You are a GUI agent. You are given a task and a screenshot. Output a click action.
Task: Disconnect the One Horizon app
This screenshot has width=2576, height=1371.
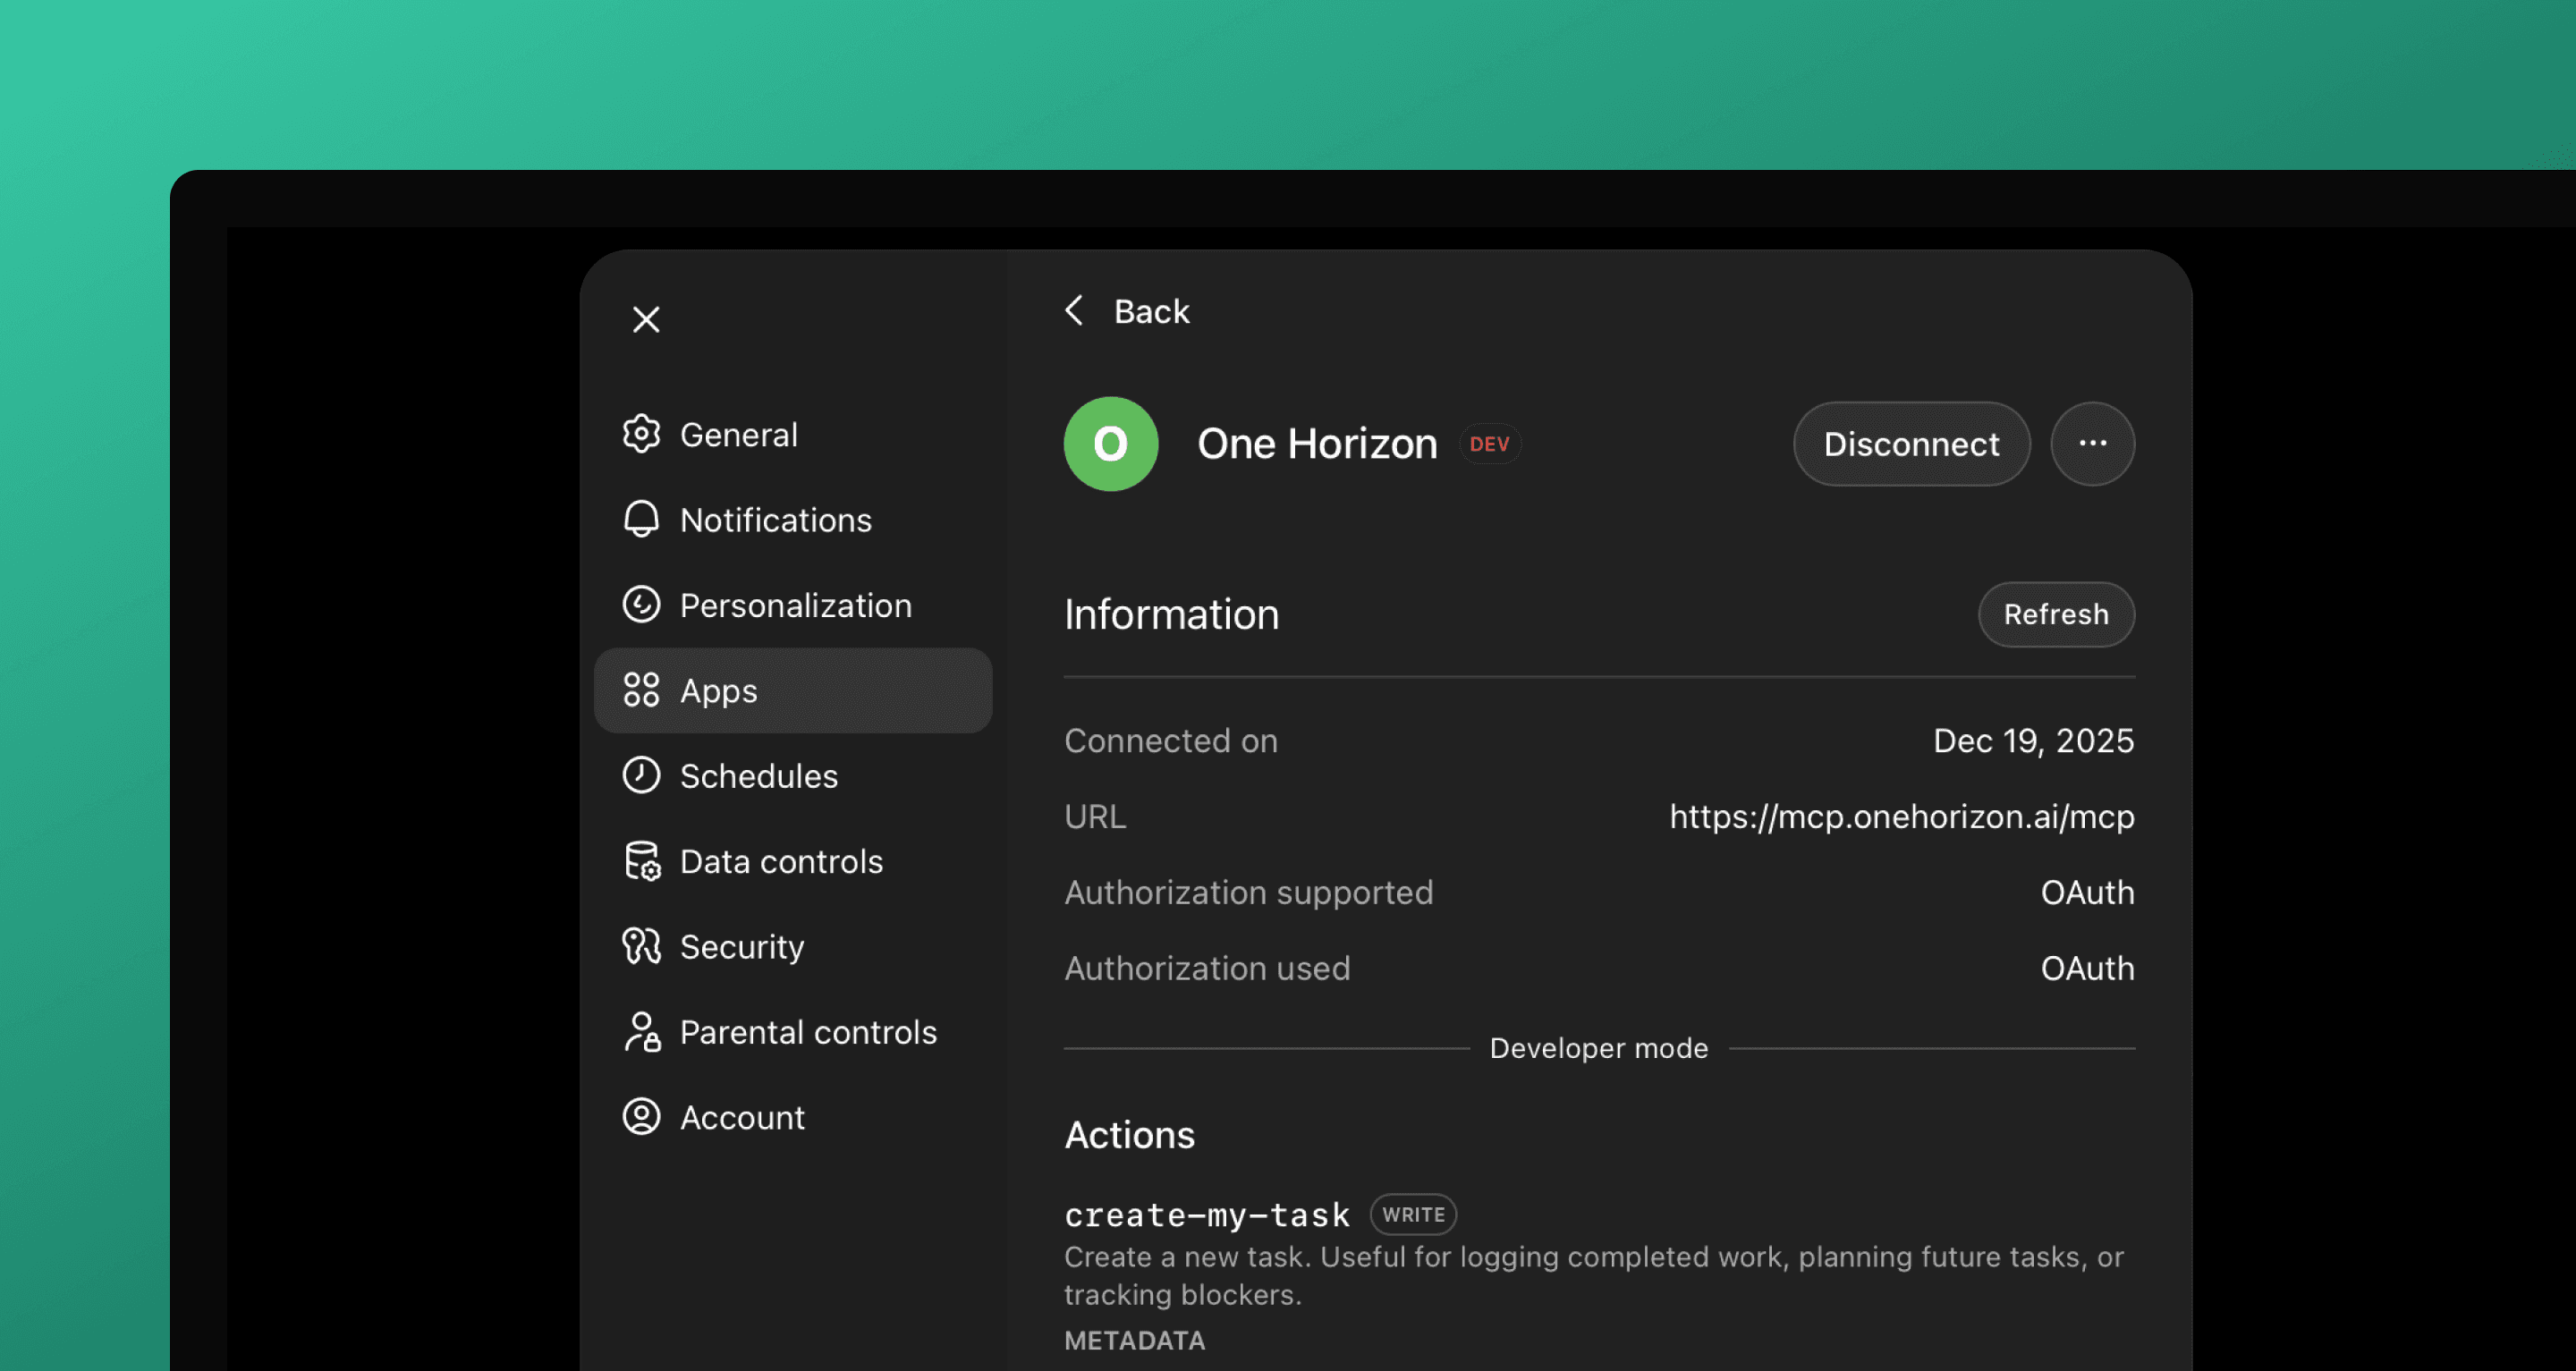pyautogui.click(x=1911, y=444)
